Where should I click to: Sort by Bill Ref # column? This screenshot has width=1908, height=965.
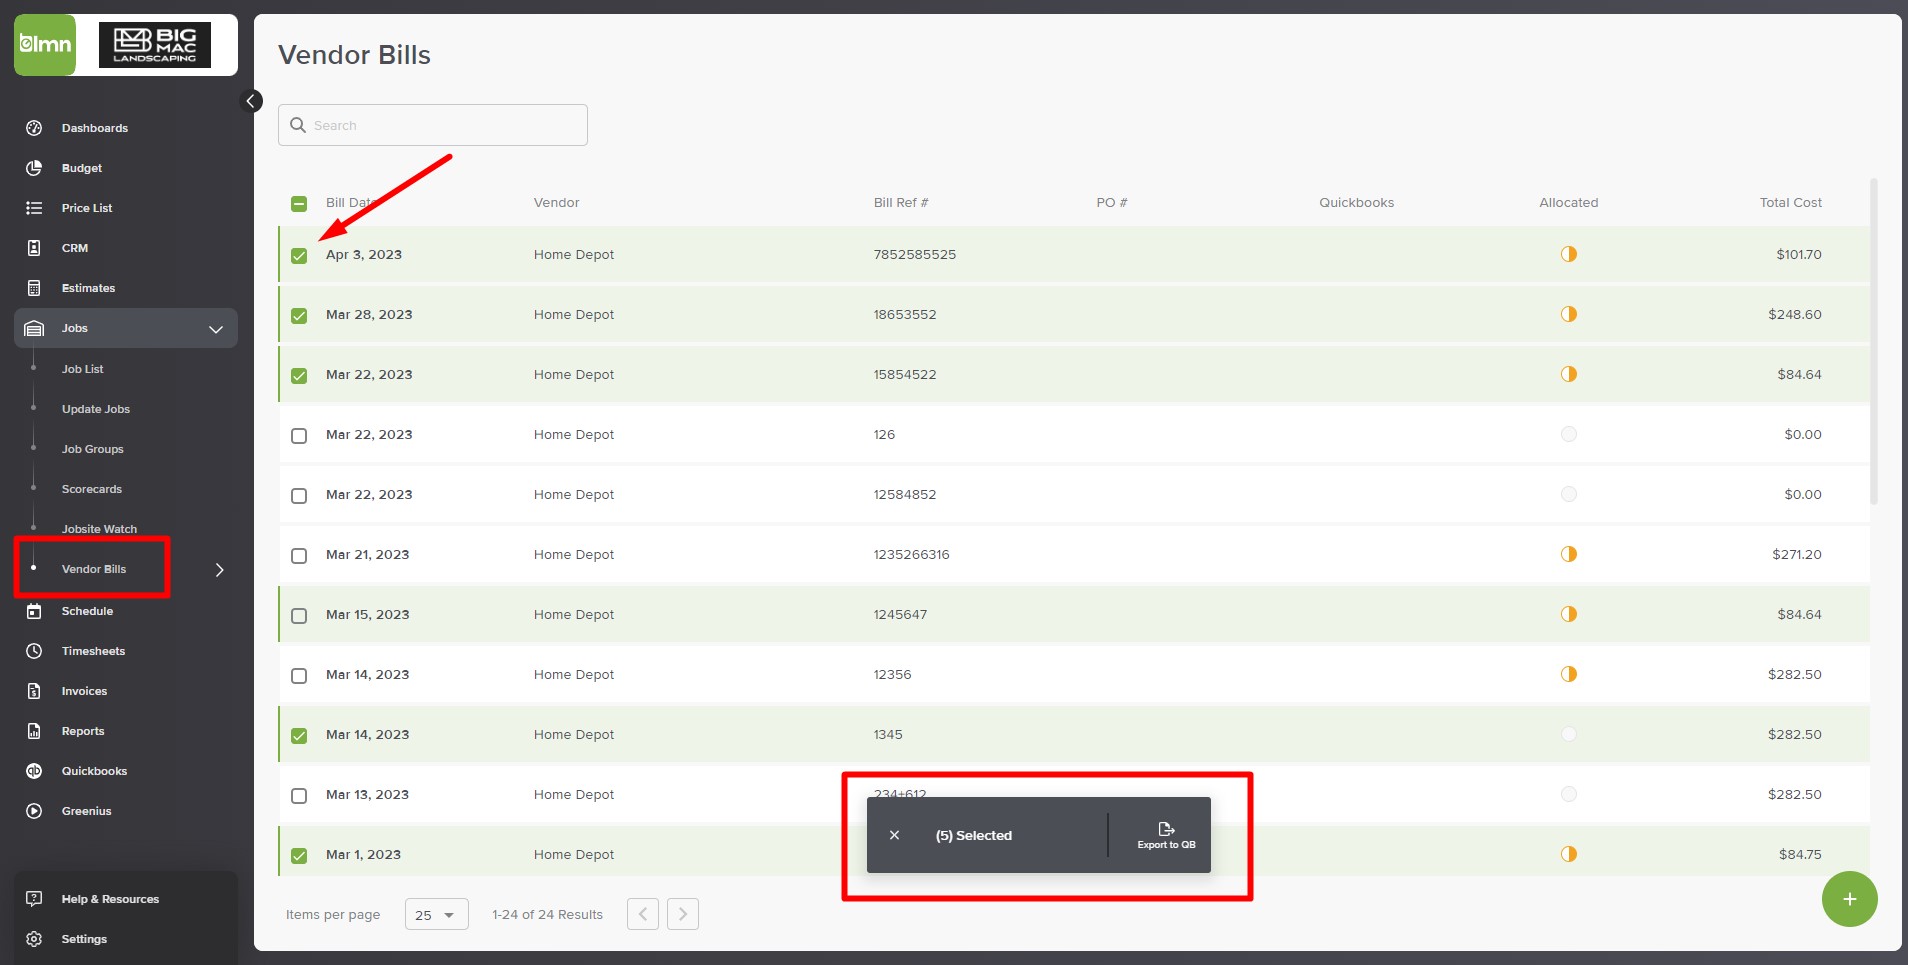pyautogui.click(x=901, y=202)
